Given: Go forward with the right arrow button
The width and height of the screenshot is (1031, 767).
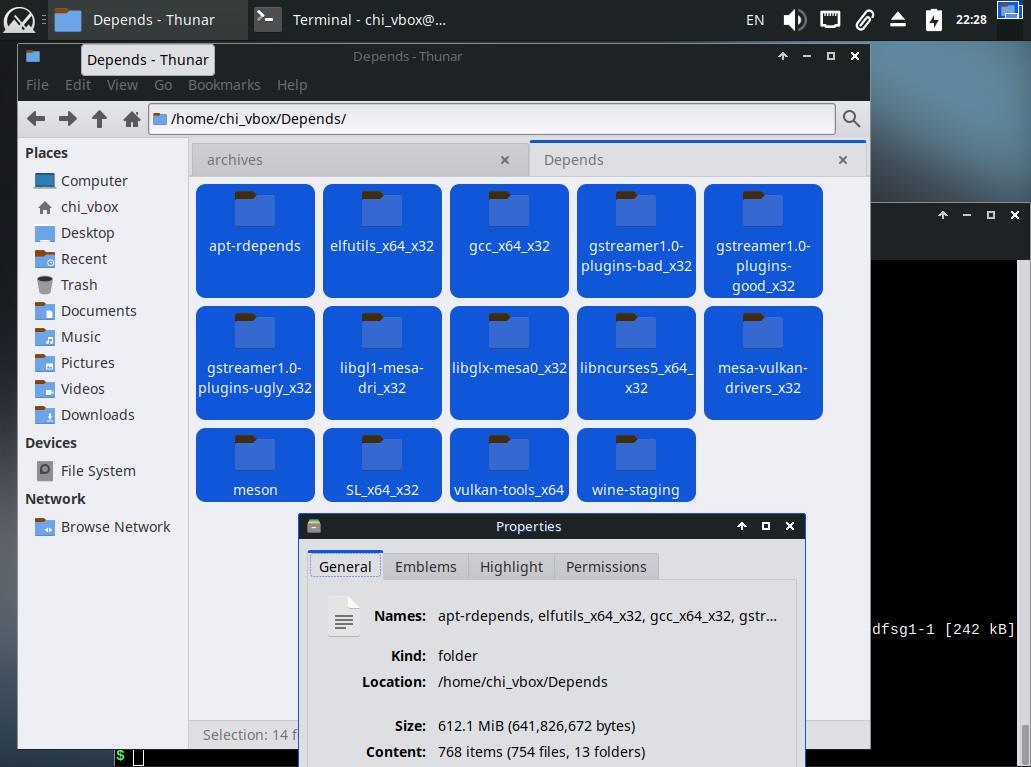Looking at the screenshot, I should coord(68,119).
